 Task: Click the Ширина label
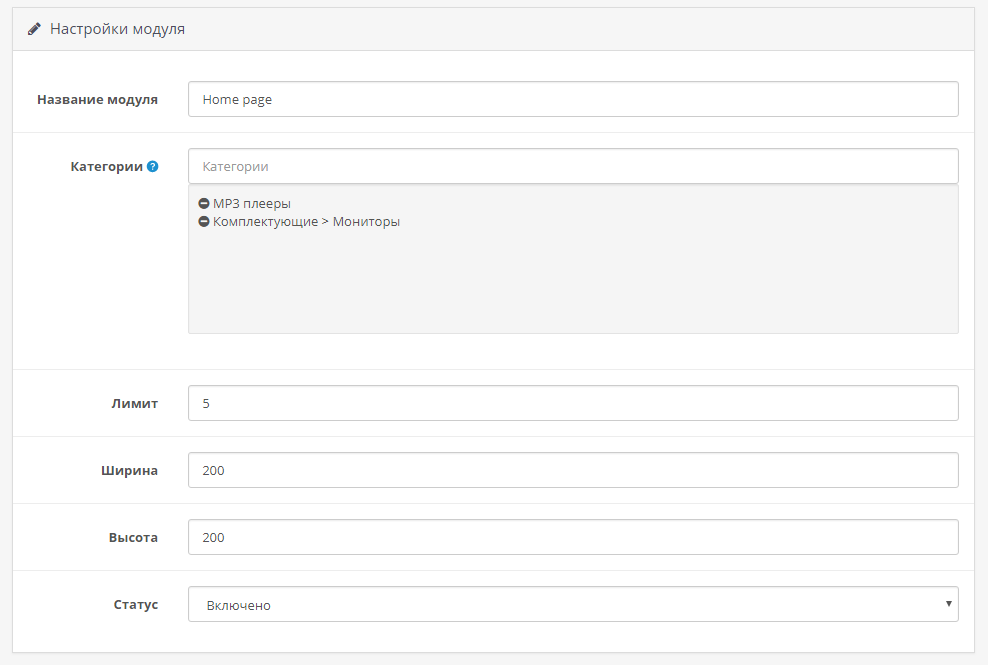tap(131, 470)
